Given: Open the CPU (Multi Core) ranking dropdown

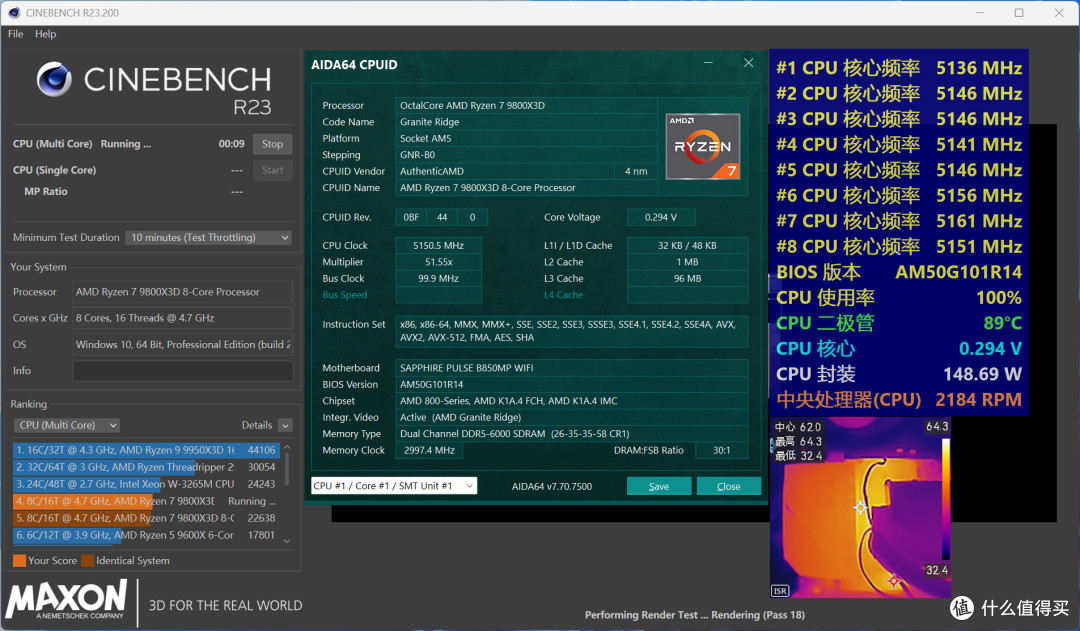Looking at the screenshot, I should (x=67, y=425).
